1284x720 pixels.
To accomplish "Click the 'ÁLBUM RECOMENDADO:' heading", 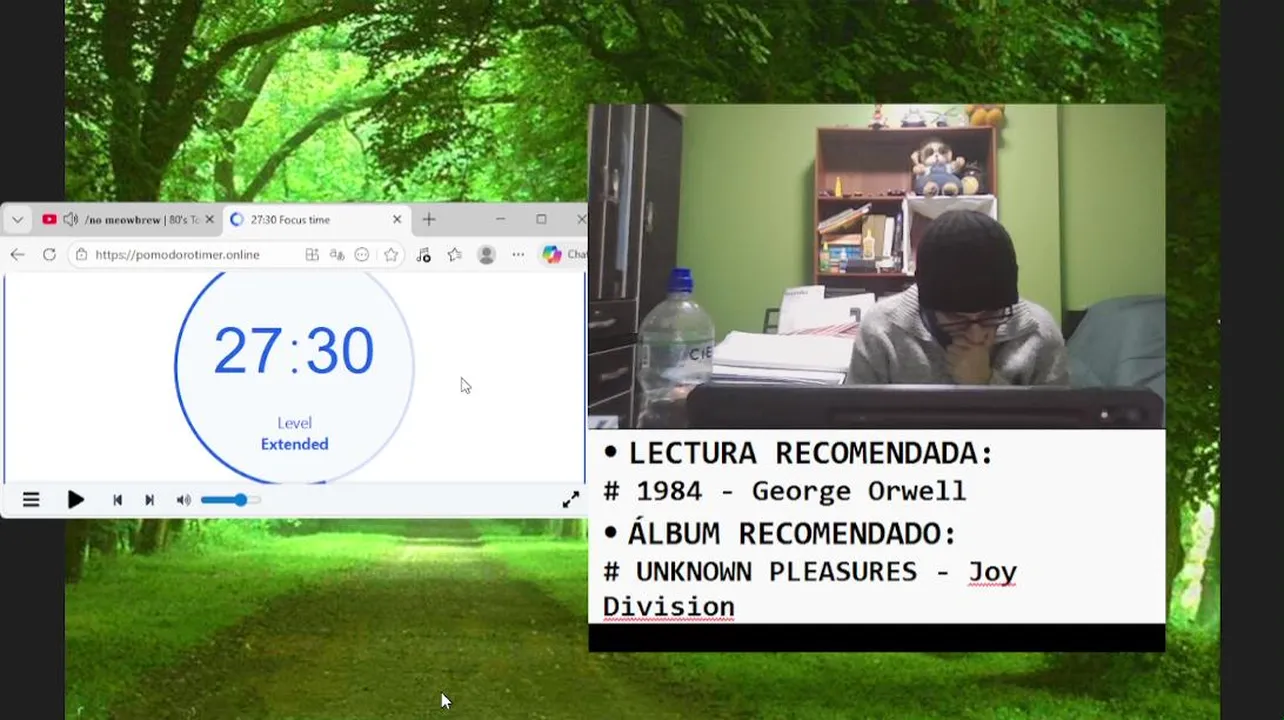I will click(792, 533).
